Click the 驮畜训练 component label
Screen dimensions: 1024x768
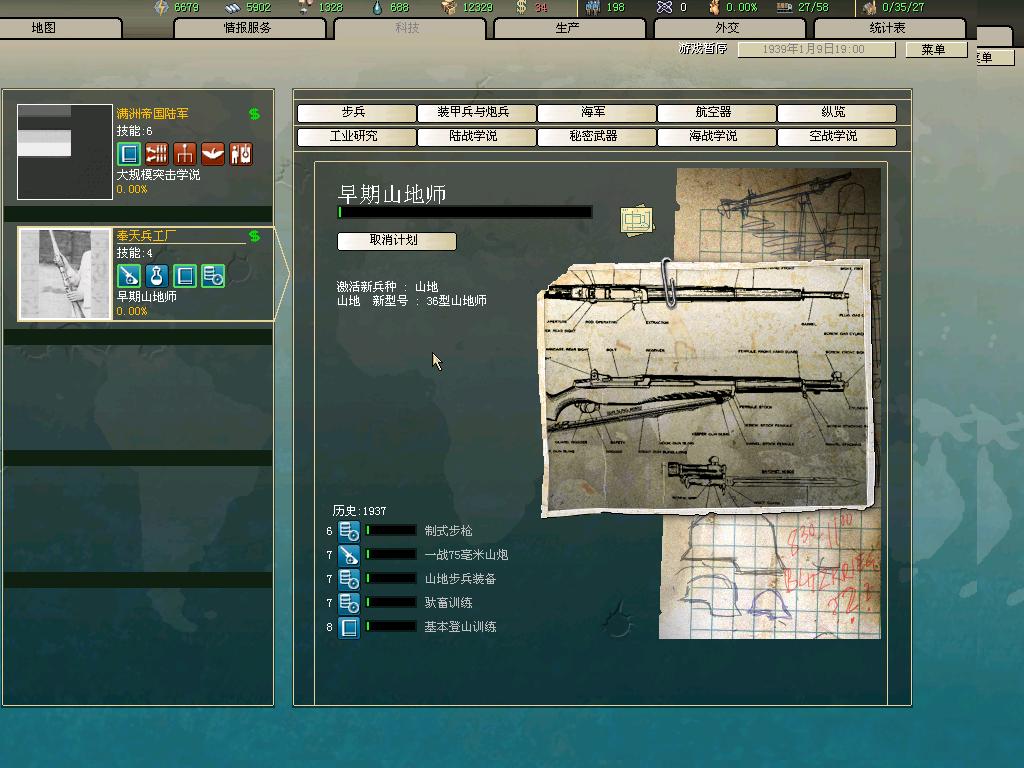448,603
